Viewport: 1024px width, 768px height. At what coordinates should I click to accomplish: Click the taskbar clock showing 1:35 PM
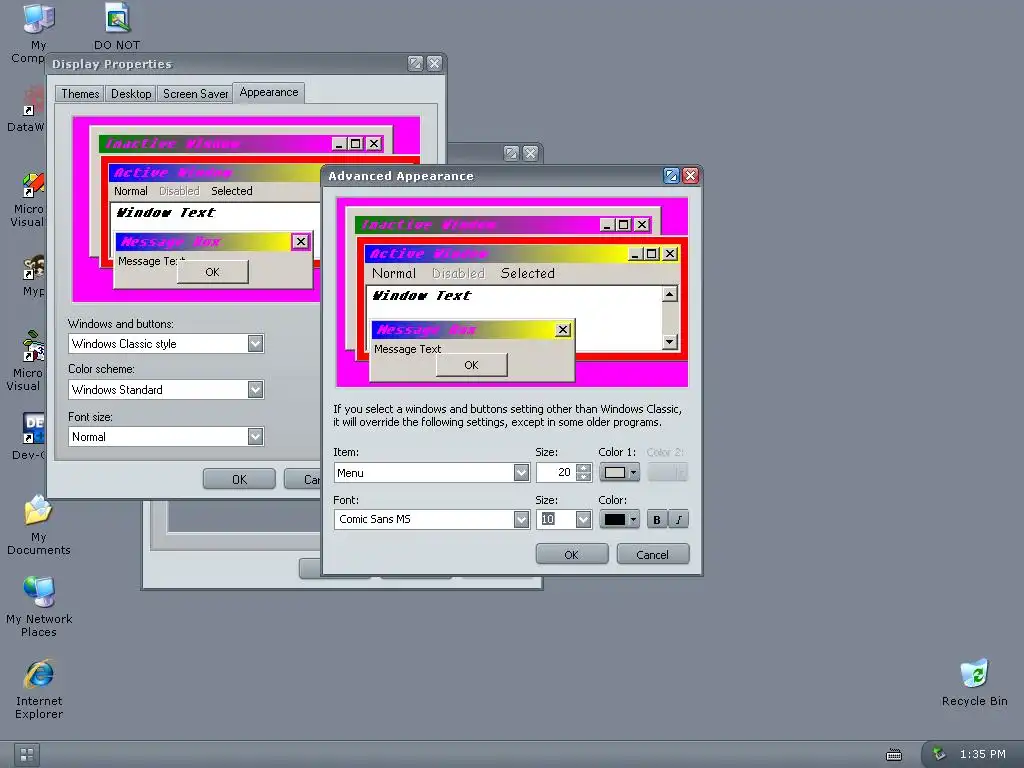click(982, 754)
